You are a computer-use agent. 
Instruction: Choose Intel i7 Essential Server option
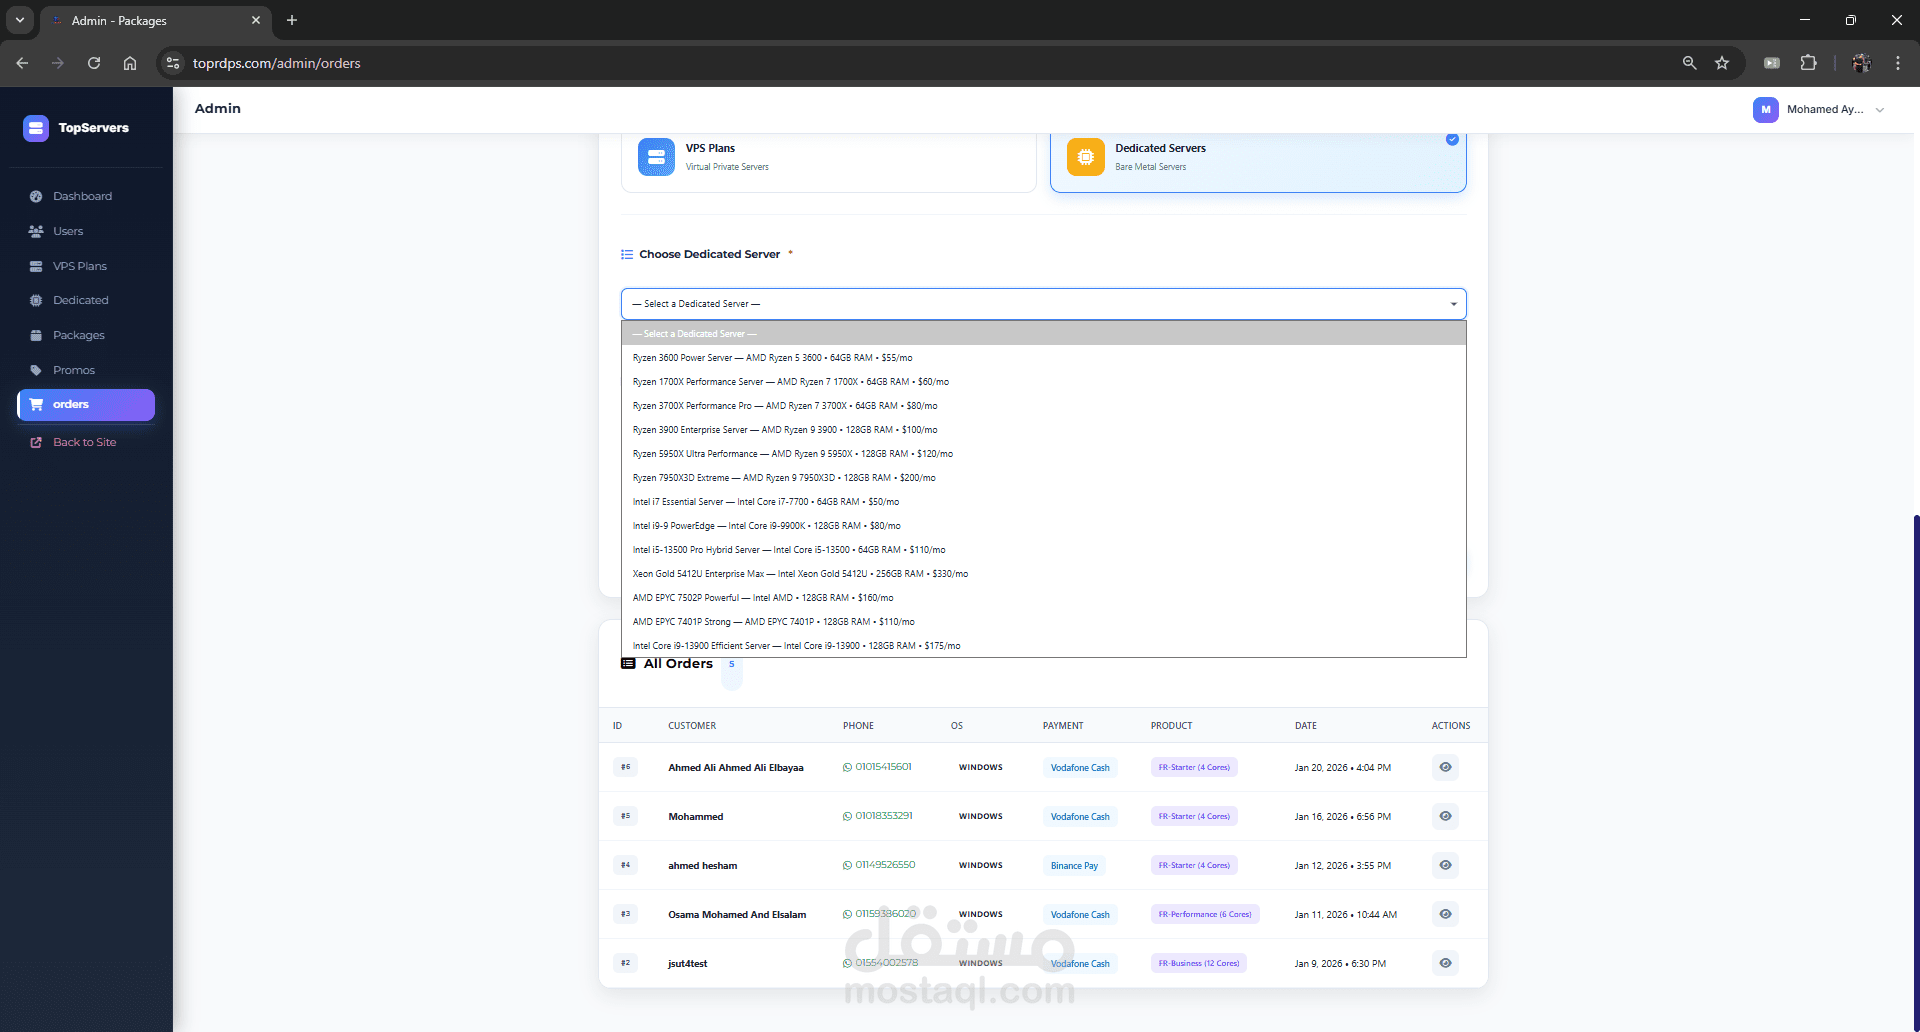pos(1044,501)
